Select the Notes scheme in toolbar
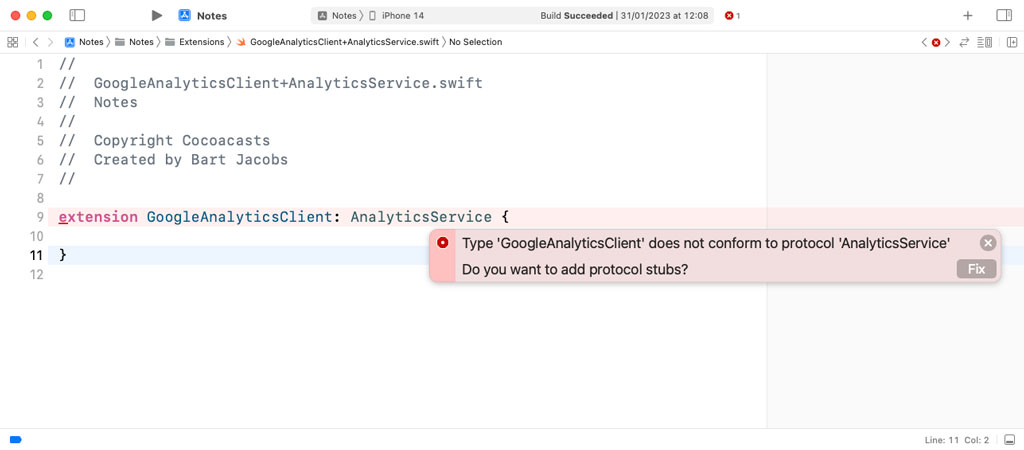The image size is (1024, 450). (337, 16)
